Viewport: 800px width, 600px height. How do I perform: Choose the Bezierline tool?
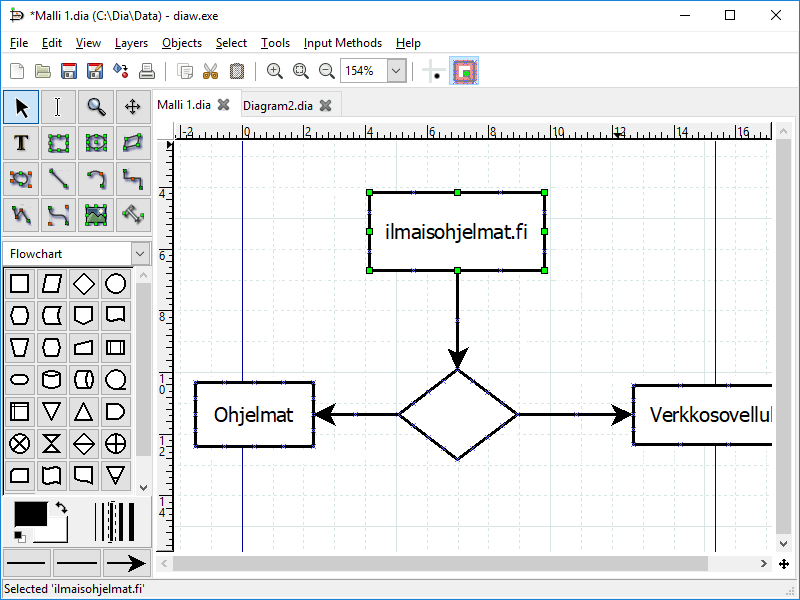58,215
